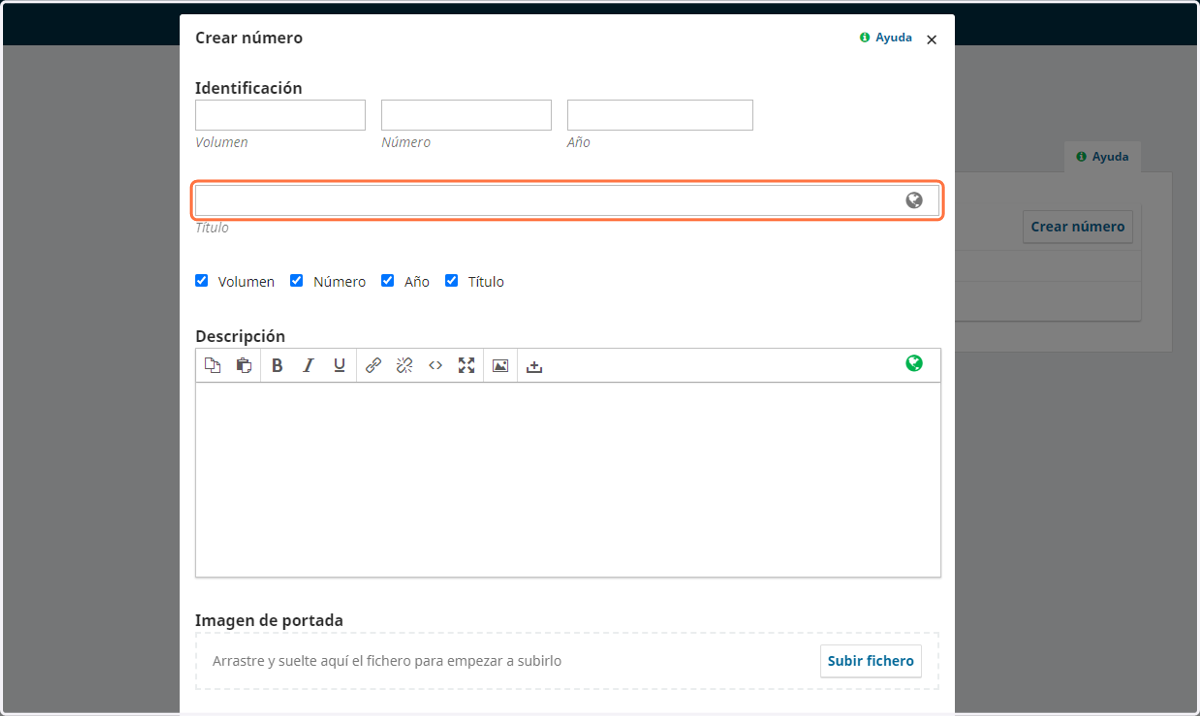This screenshot has height=716, width=1200.
Task: Uncheck the Volumen checkbox
Action: click(x=201, y=281)
